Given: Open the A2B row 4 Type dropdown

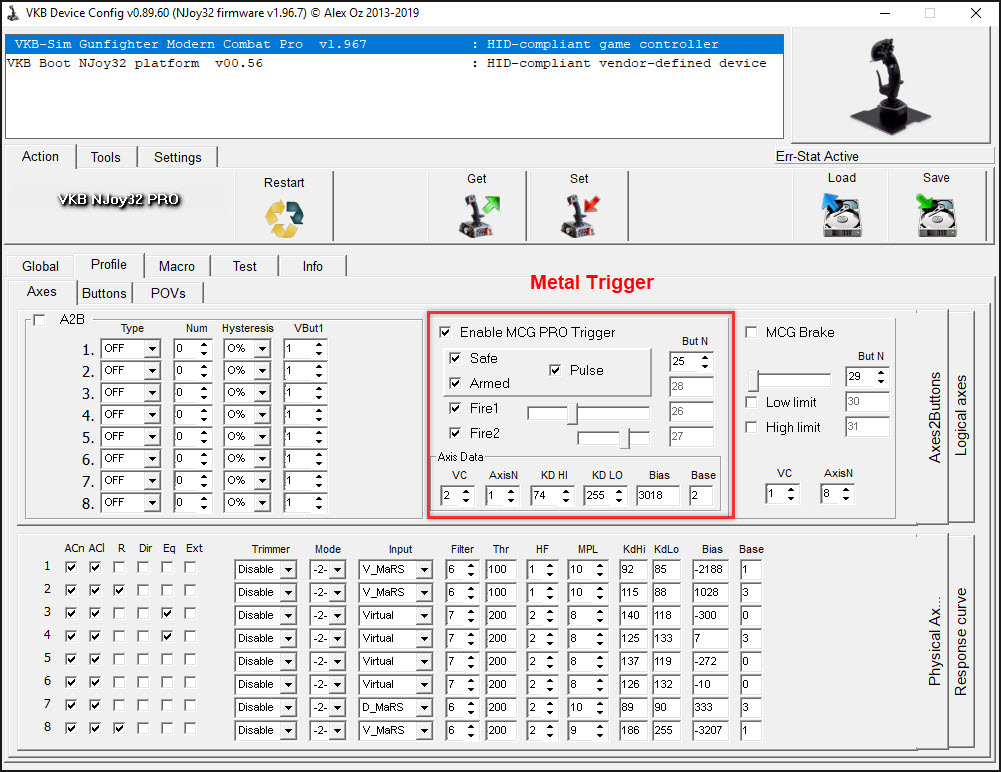Looking at the screenshot, I should [152, 415].
